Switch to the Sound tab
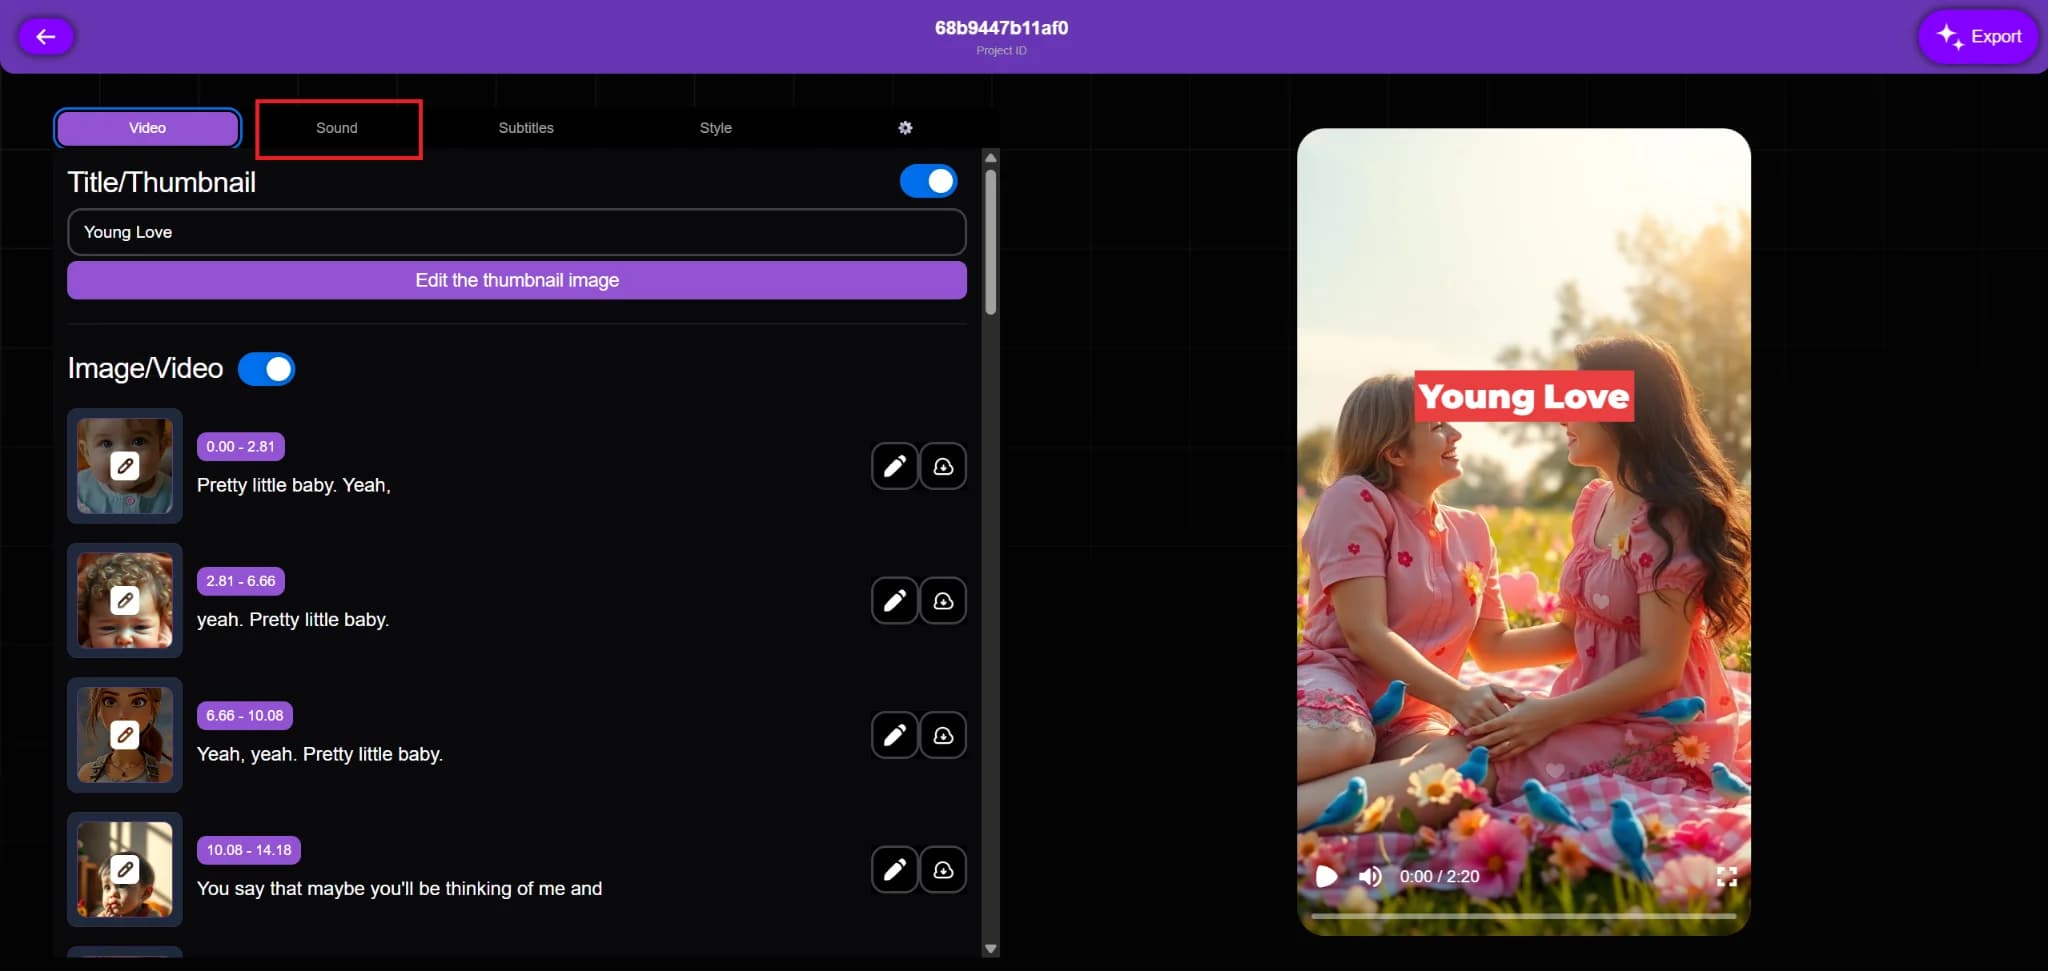 point(337,128)
